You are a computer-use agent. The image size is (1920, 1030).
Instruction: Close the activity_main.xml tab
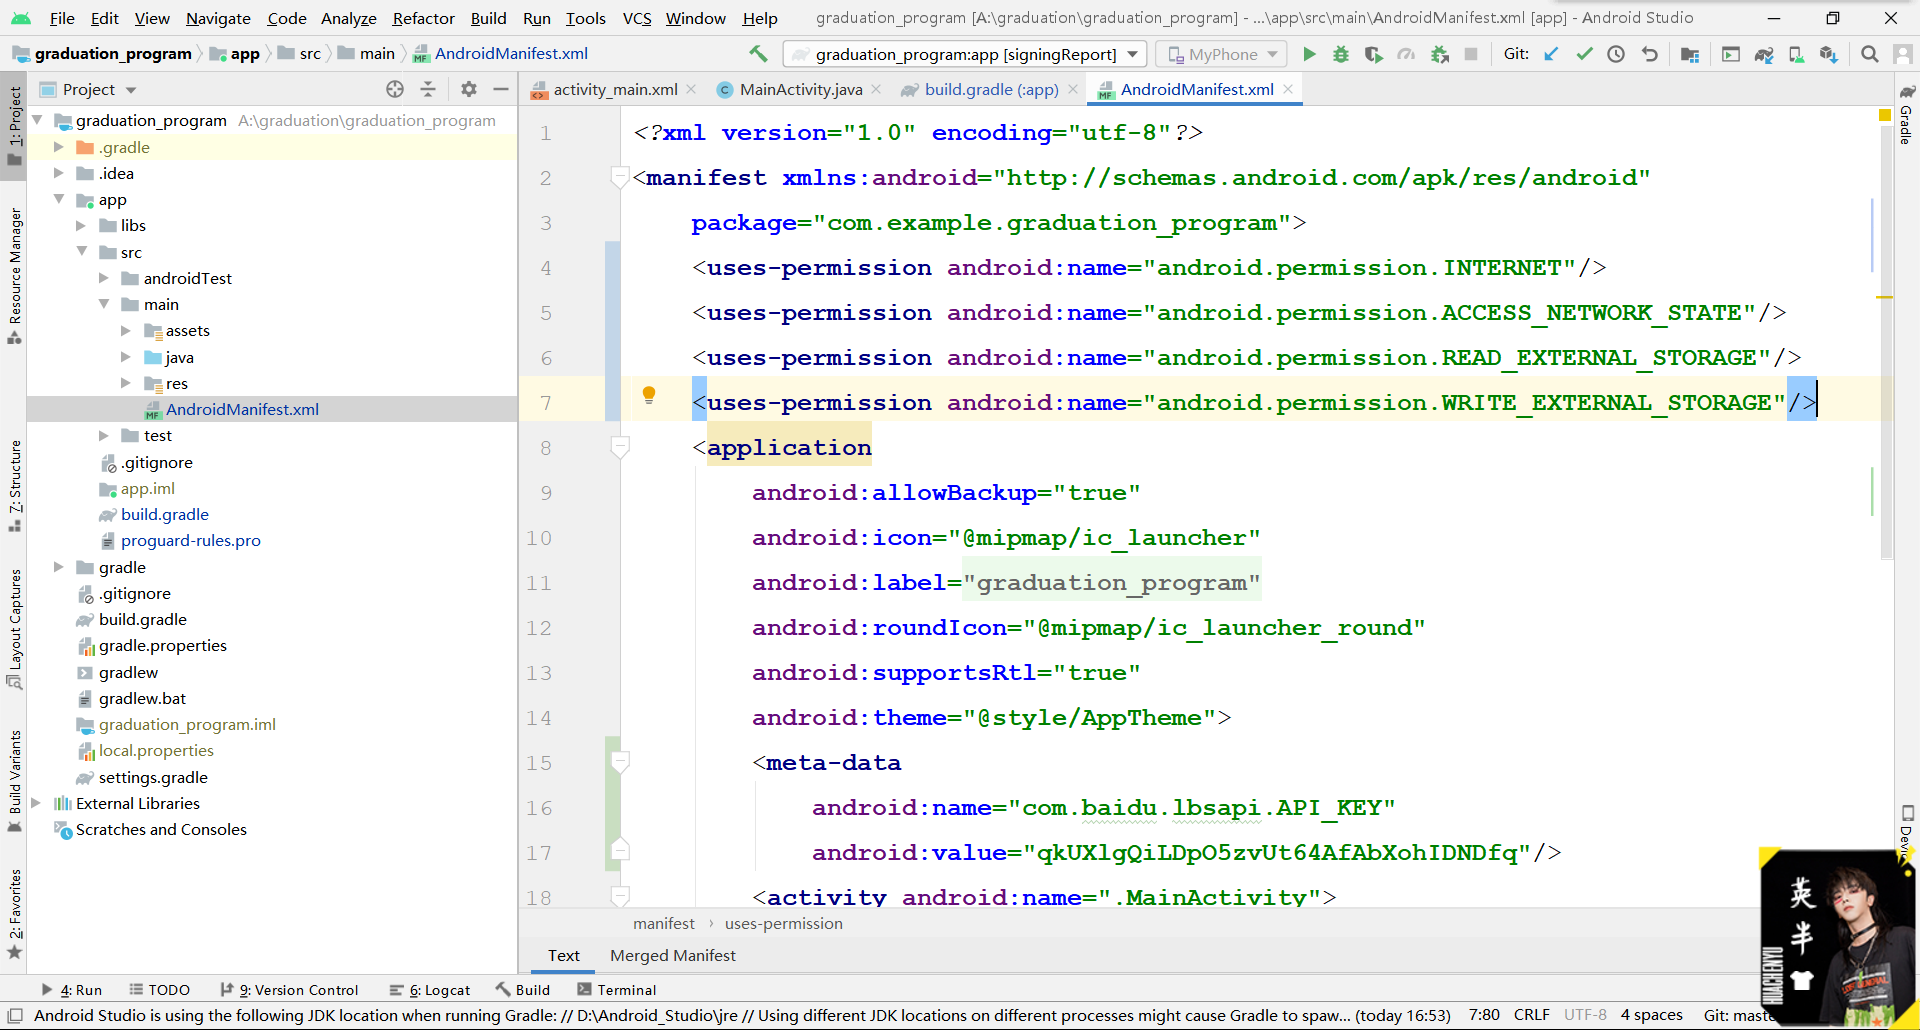691,89
